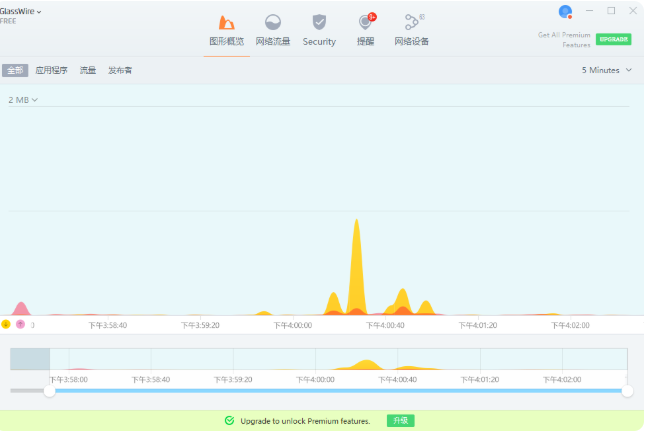Click the green checkmark upgrade icon
Viewport: 649px width, 431px height.
click(230, 421)
